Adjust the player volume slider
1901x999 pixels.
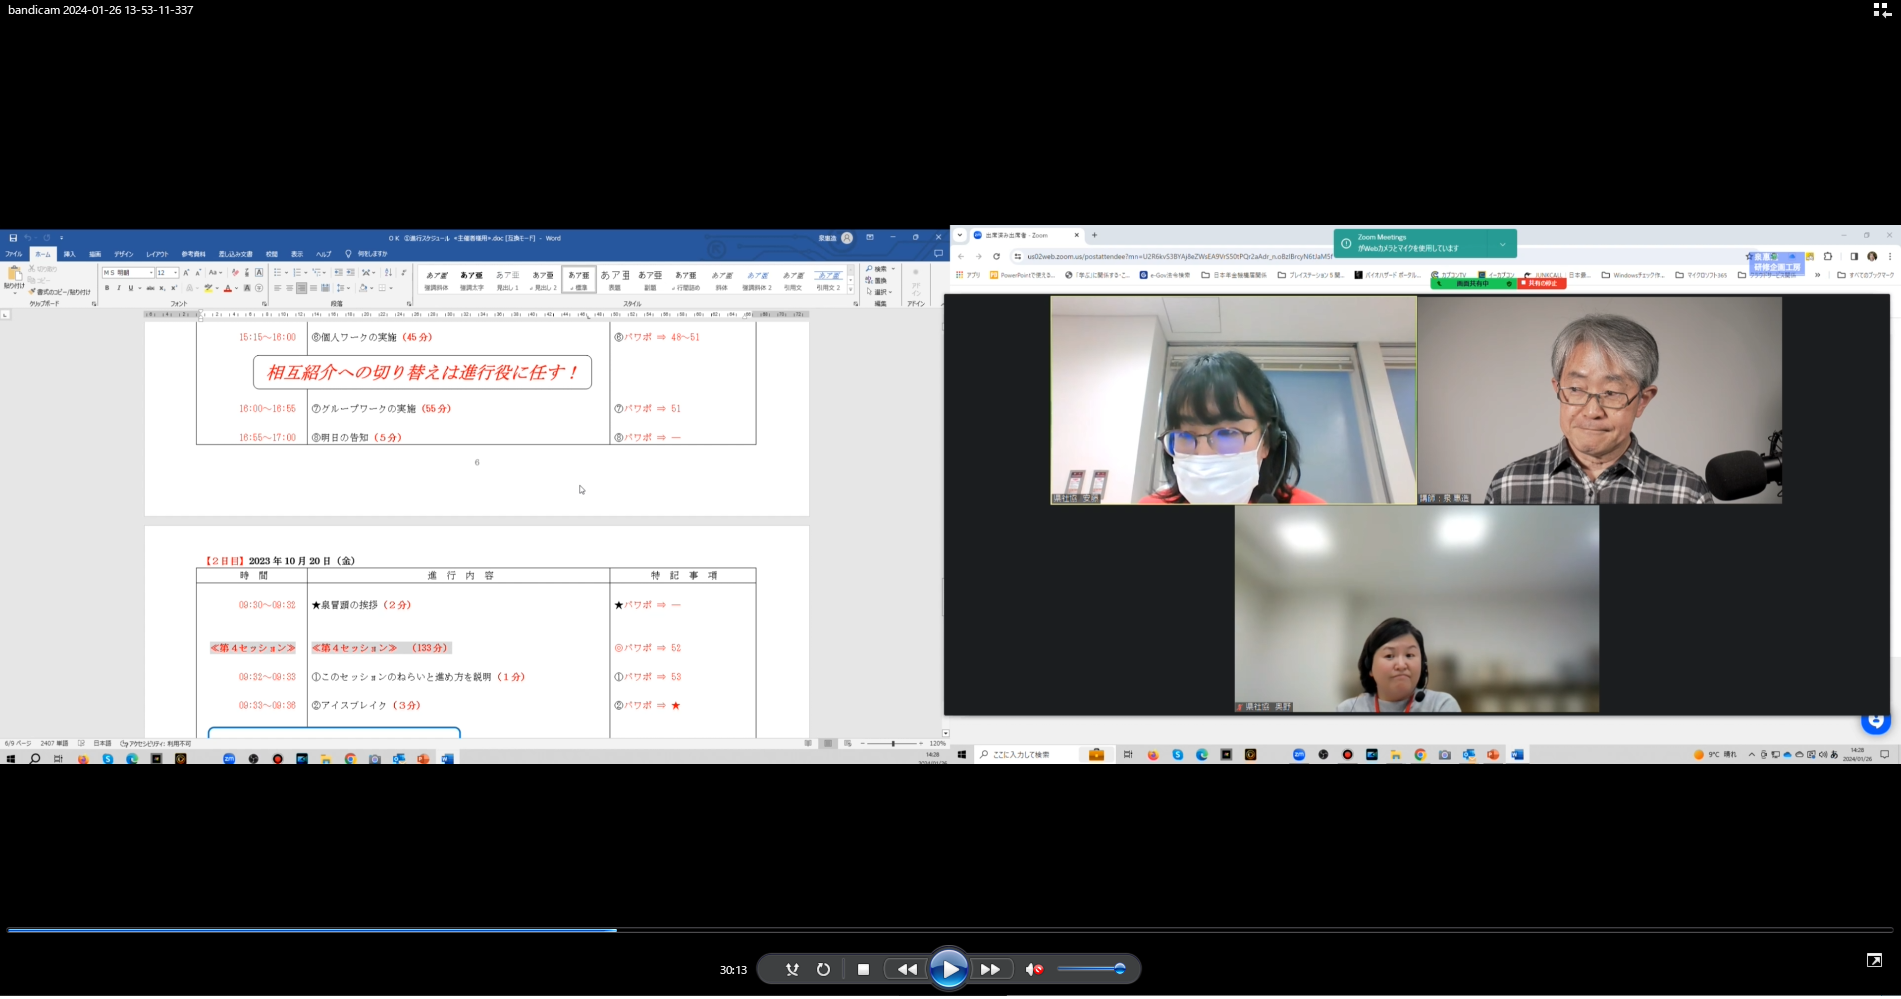[1091, 969]
